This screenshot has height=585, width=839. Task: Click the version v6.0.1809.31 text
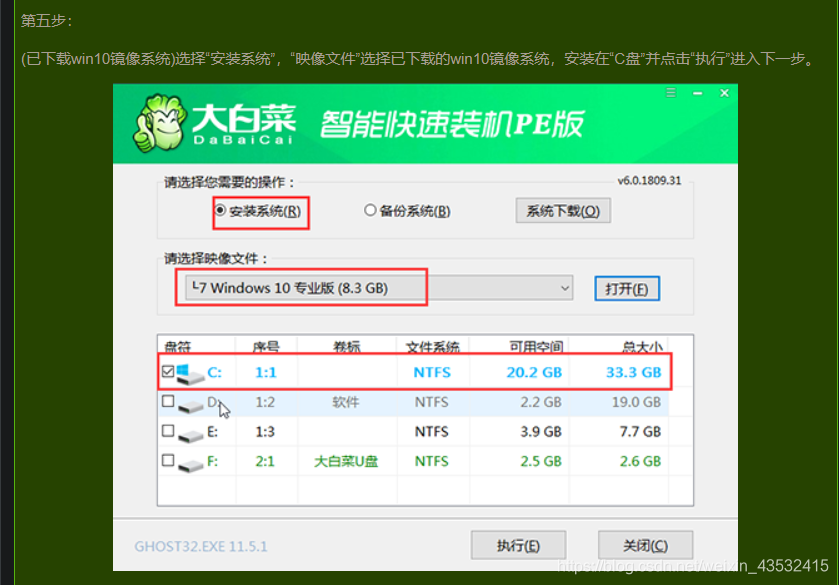(x=649, y=180)
